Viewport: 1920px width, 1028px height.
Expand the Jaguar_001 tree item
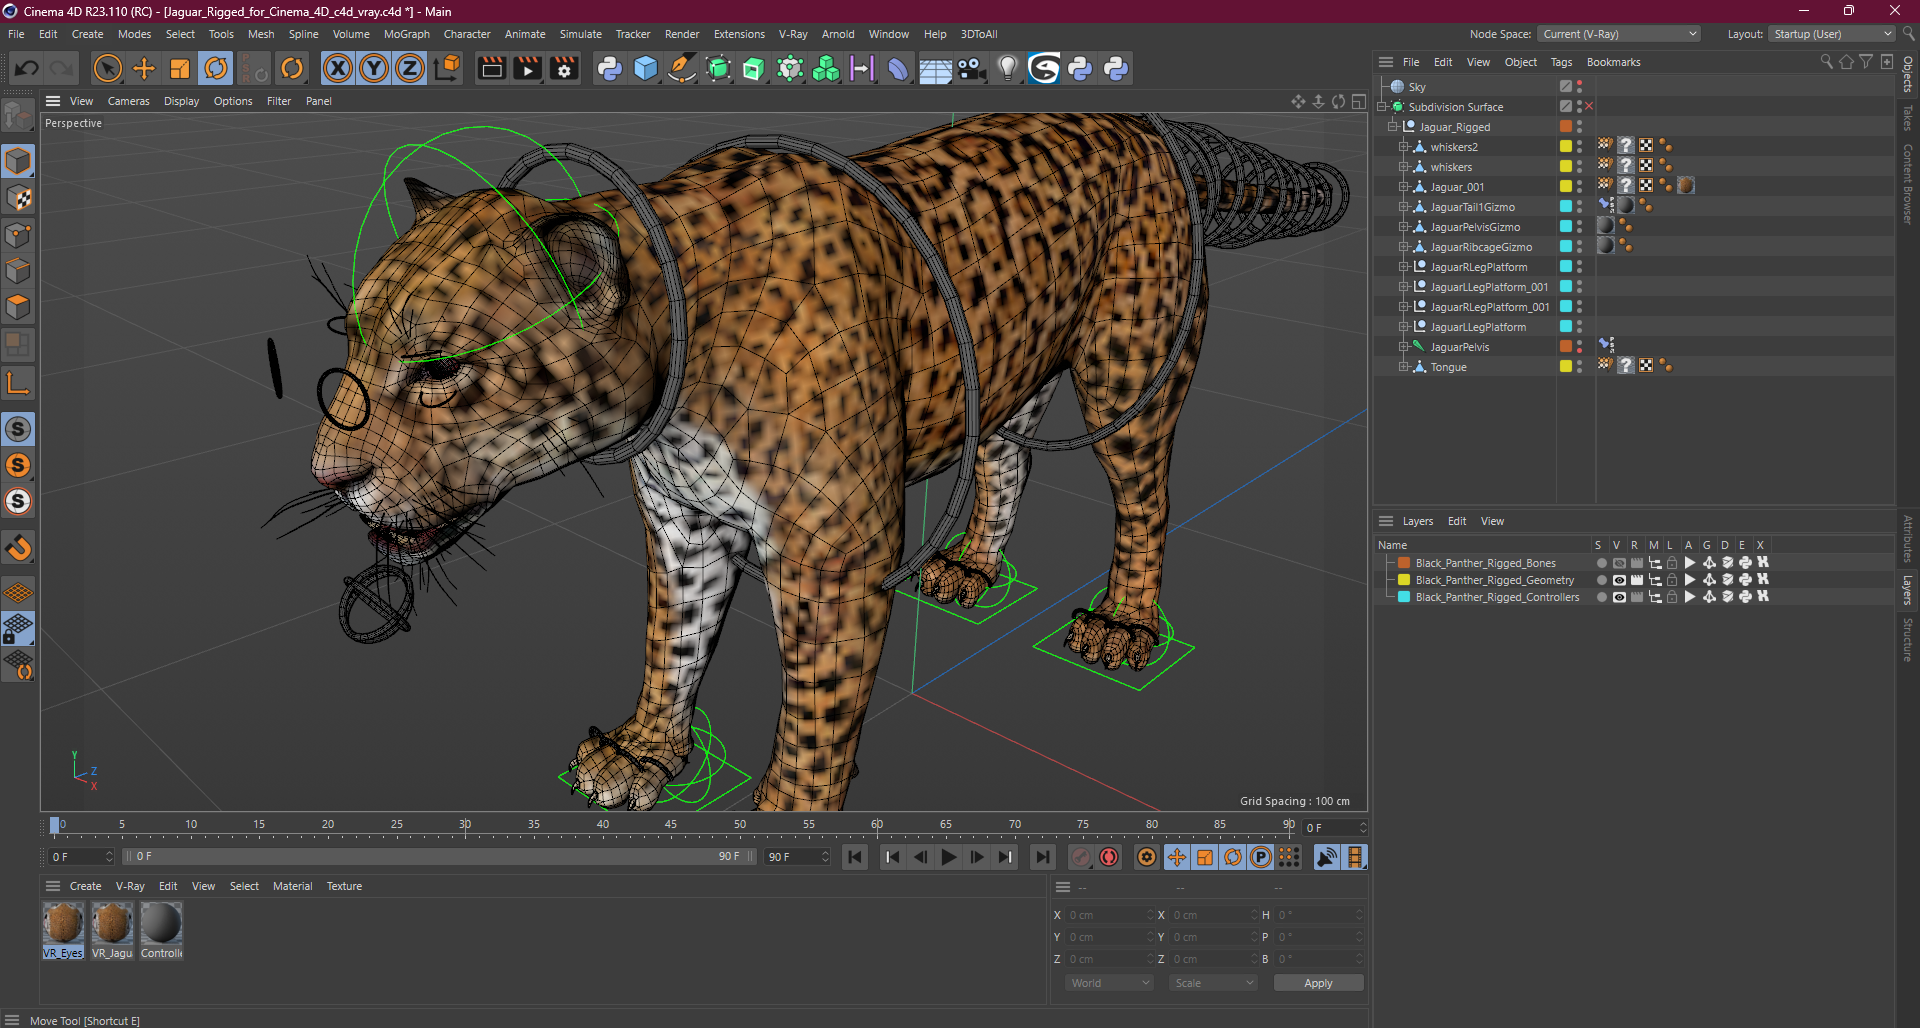tap(1403, 187)
